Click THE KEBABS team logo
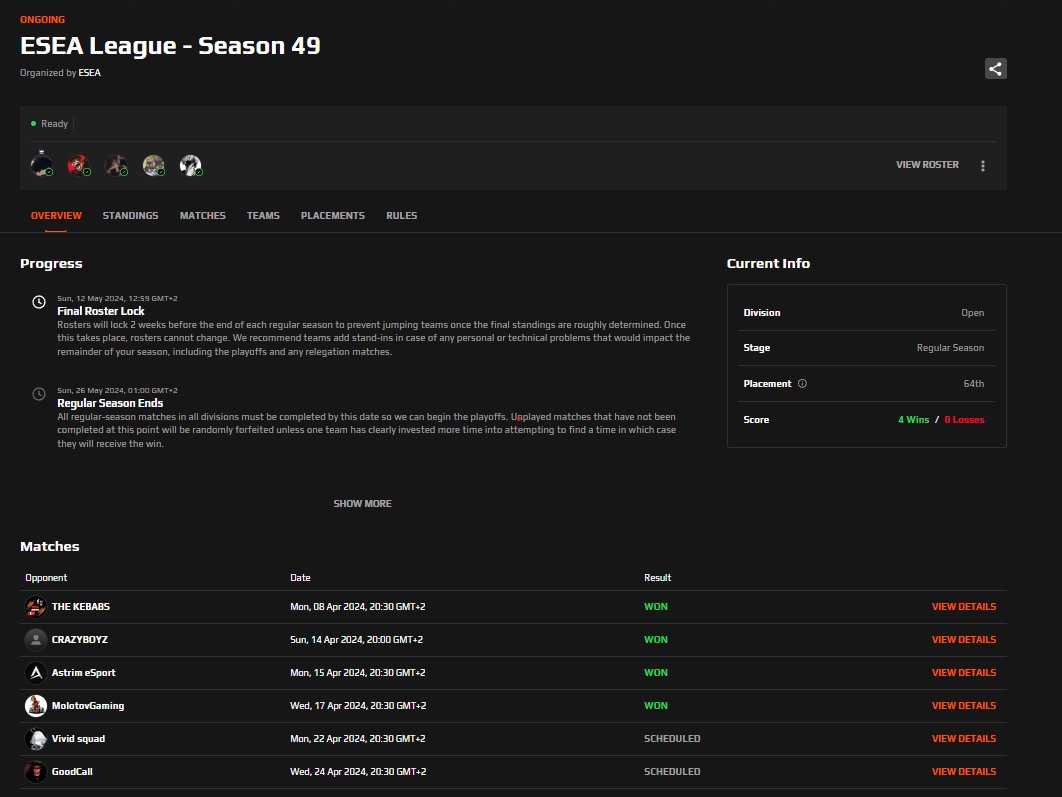This screenshot has height=797, width=1062. [36, 607]
